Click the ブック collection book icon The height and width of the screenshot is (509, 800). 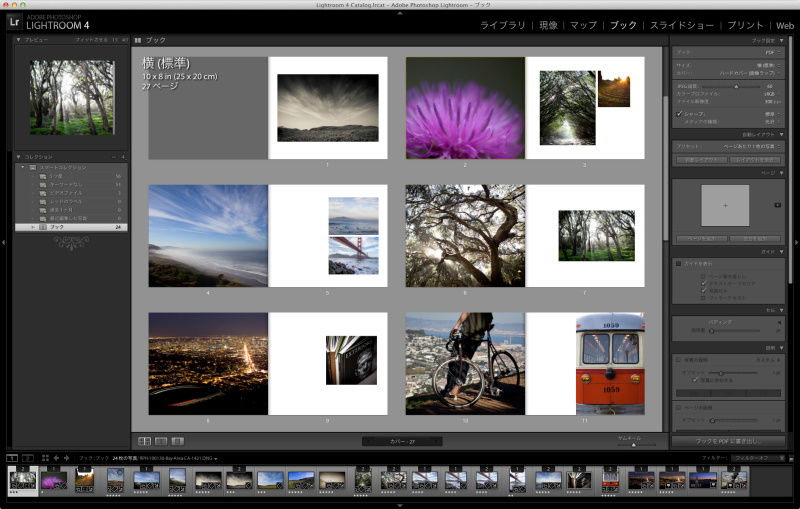[43, 227]
